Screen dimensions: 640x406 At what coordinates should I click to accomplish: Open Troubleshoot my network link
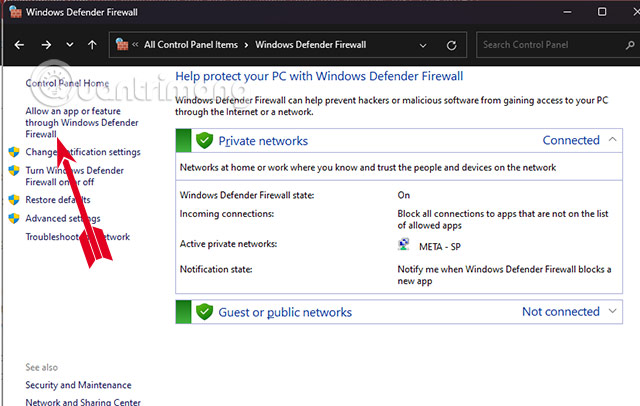78,237
